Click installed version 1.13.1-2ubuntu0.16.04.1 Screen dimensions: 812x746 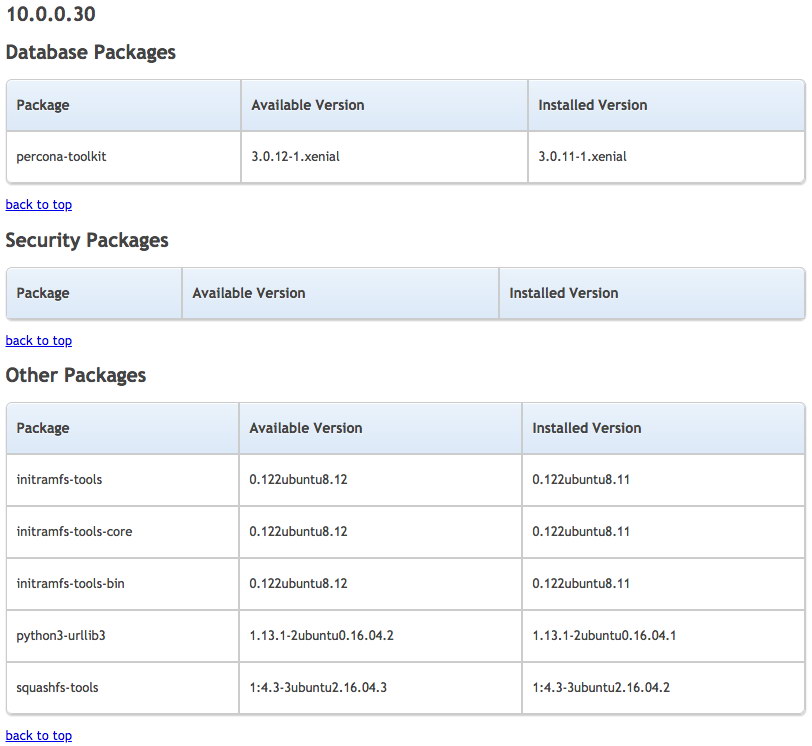click(604, 635)
